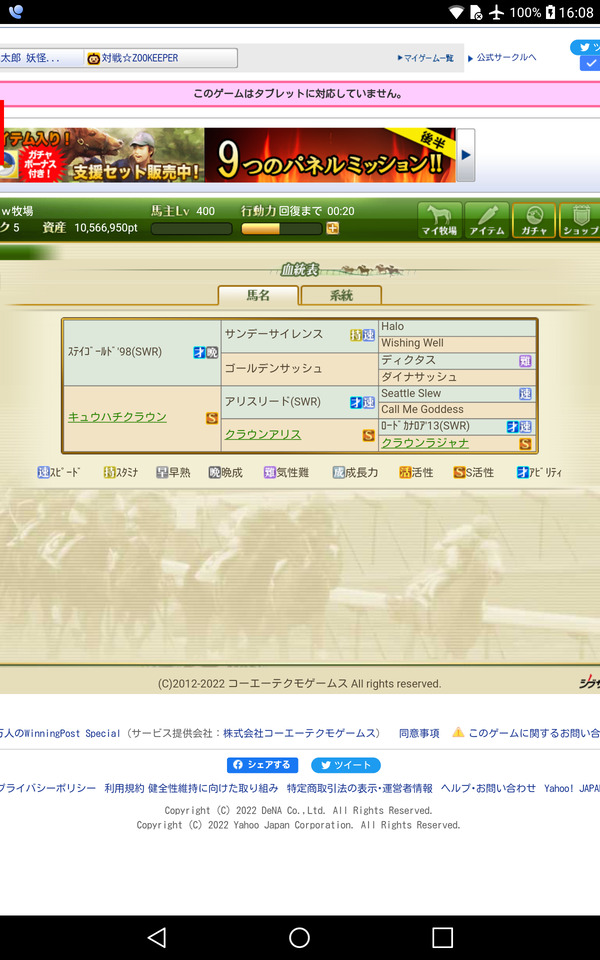Click the 才 icon beside ロードカナロア'13

(x=512, y=427)
